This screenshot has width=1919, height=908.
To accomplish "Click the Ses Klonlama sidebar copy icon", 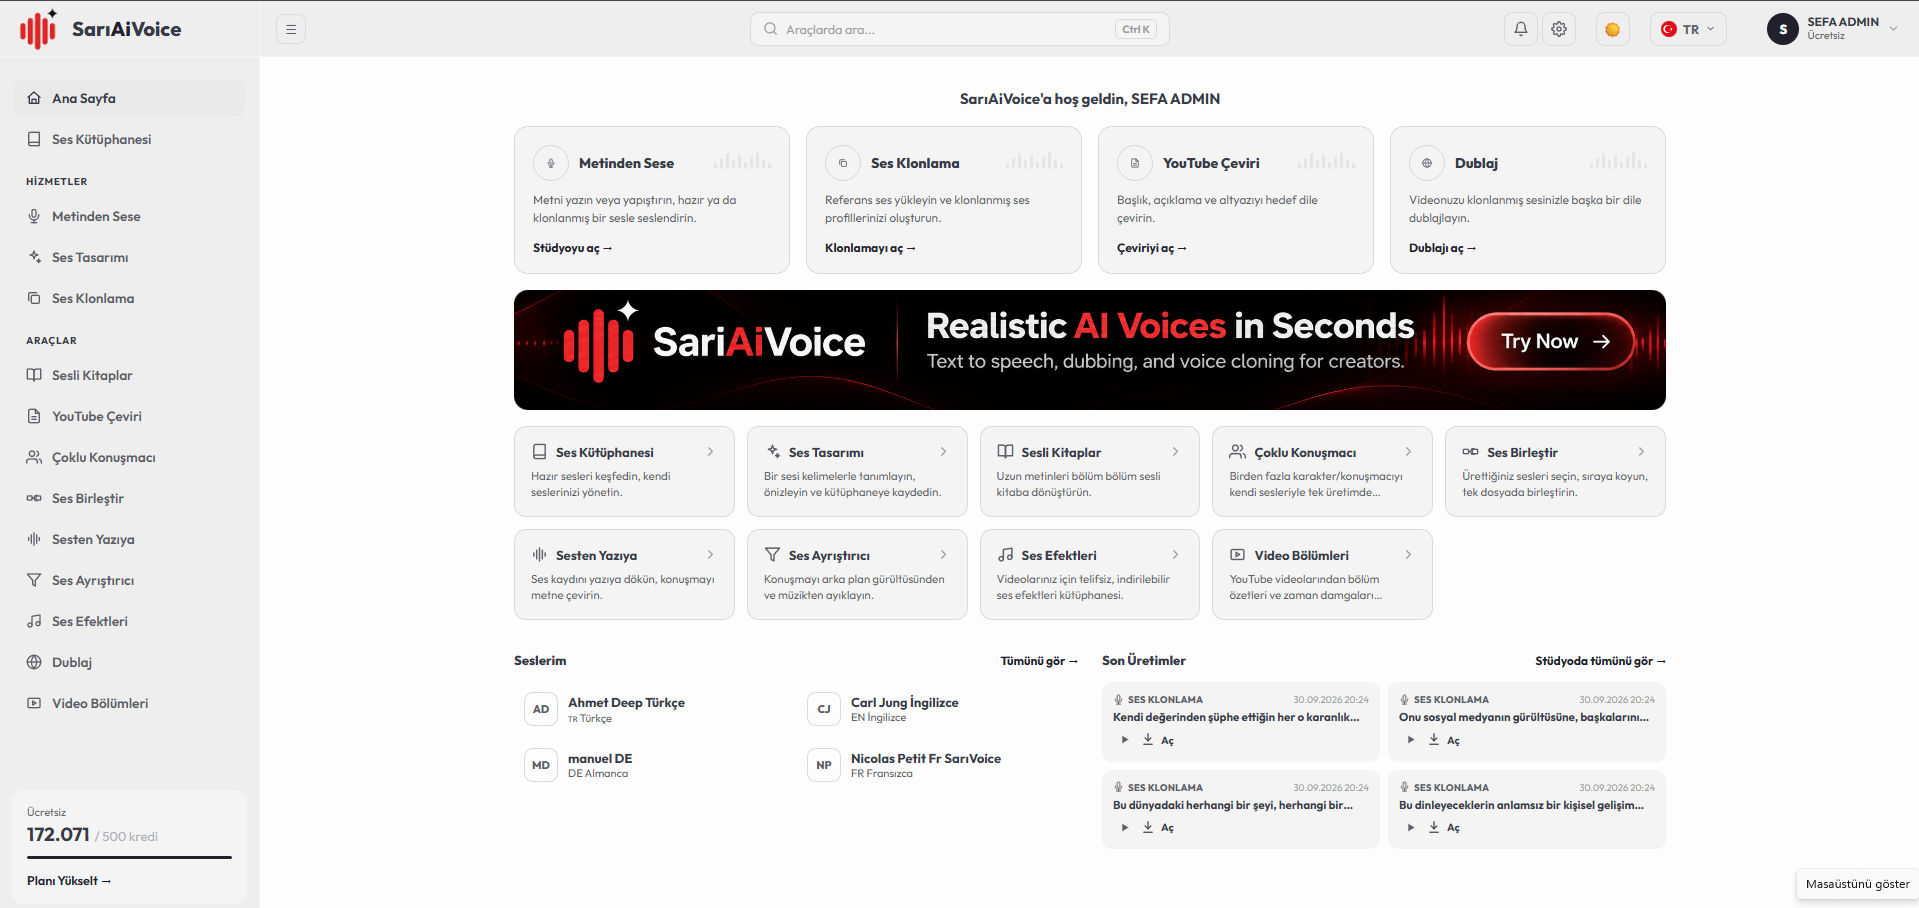I will click(x=34, y=298).
